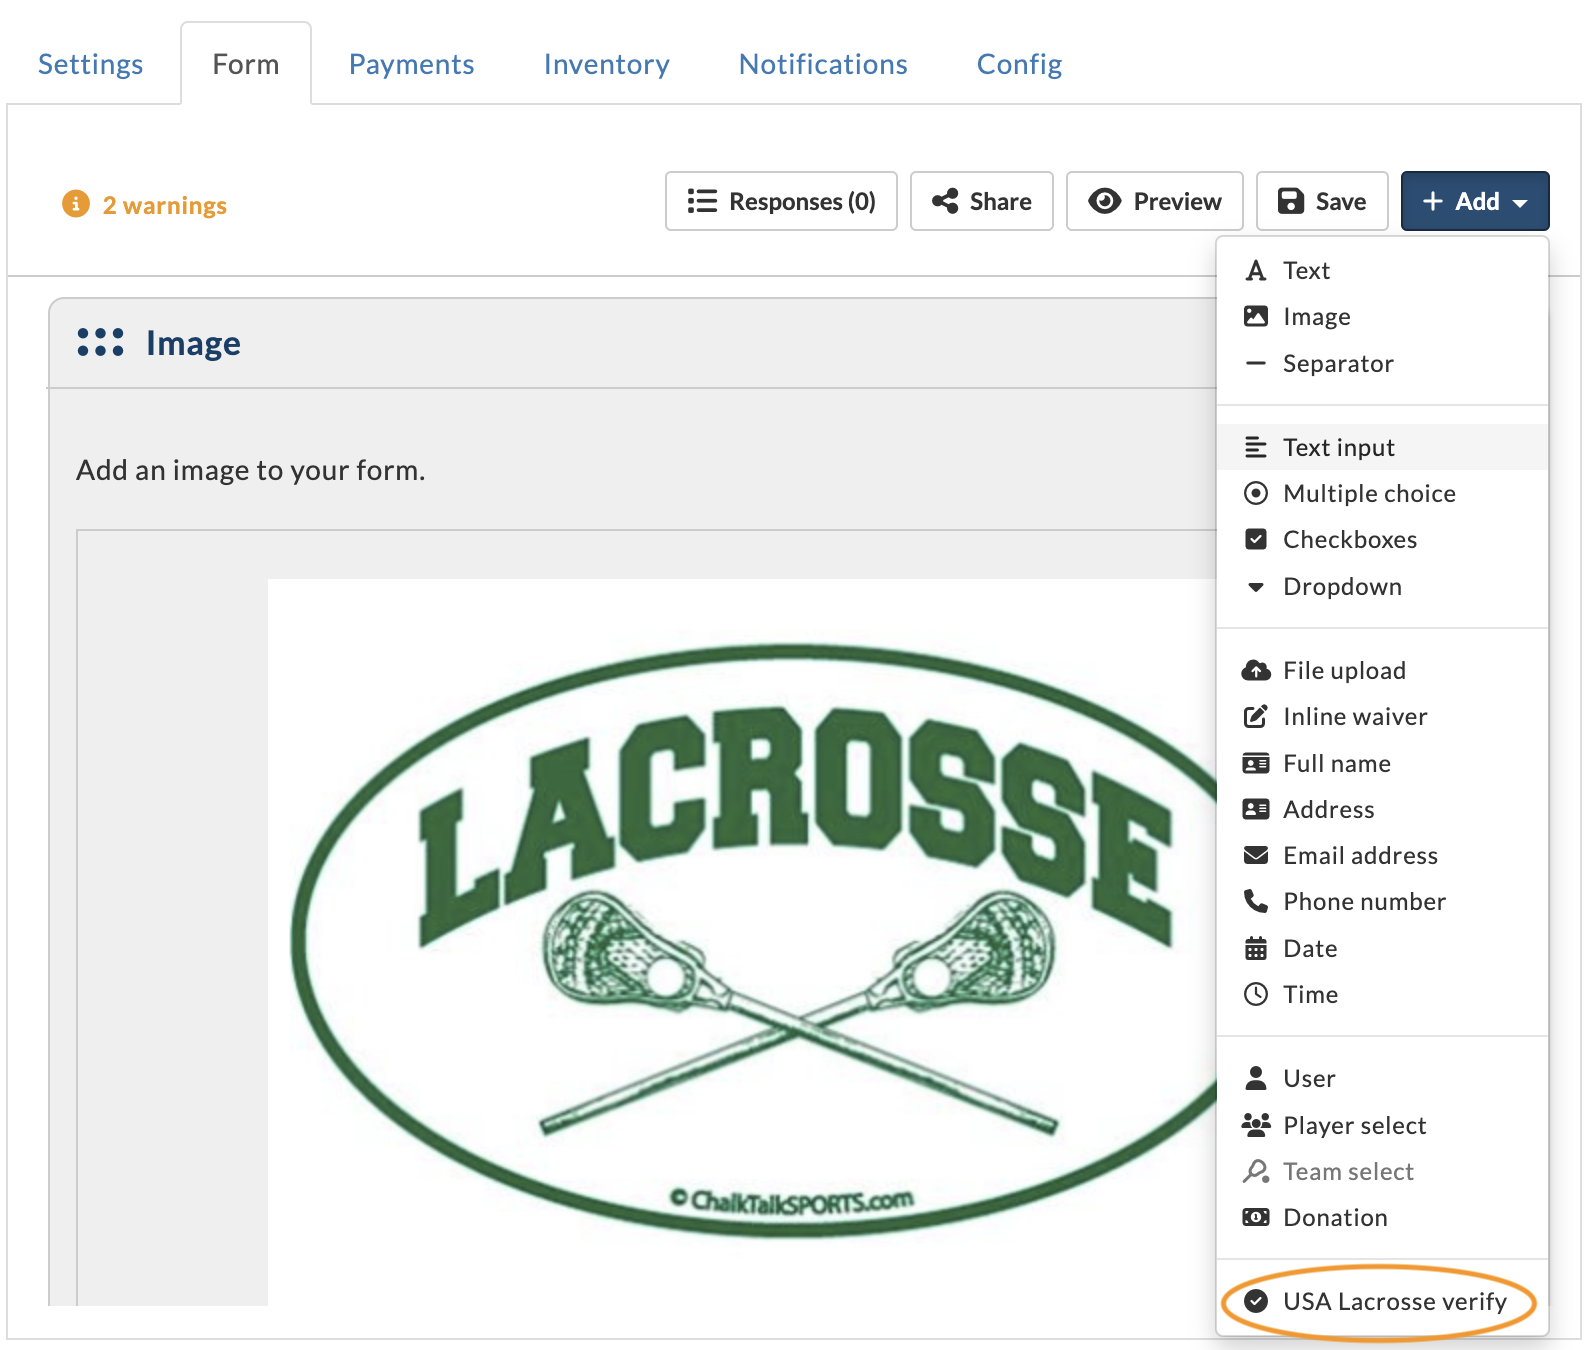Viewport: 1590px width, 1350px height.
Task: Open Responses (0) list
Action: (x=781, y=201)
